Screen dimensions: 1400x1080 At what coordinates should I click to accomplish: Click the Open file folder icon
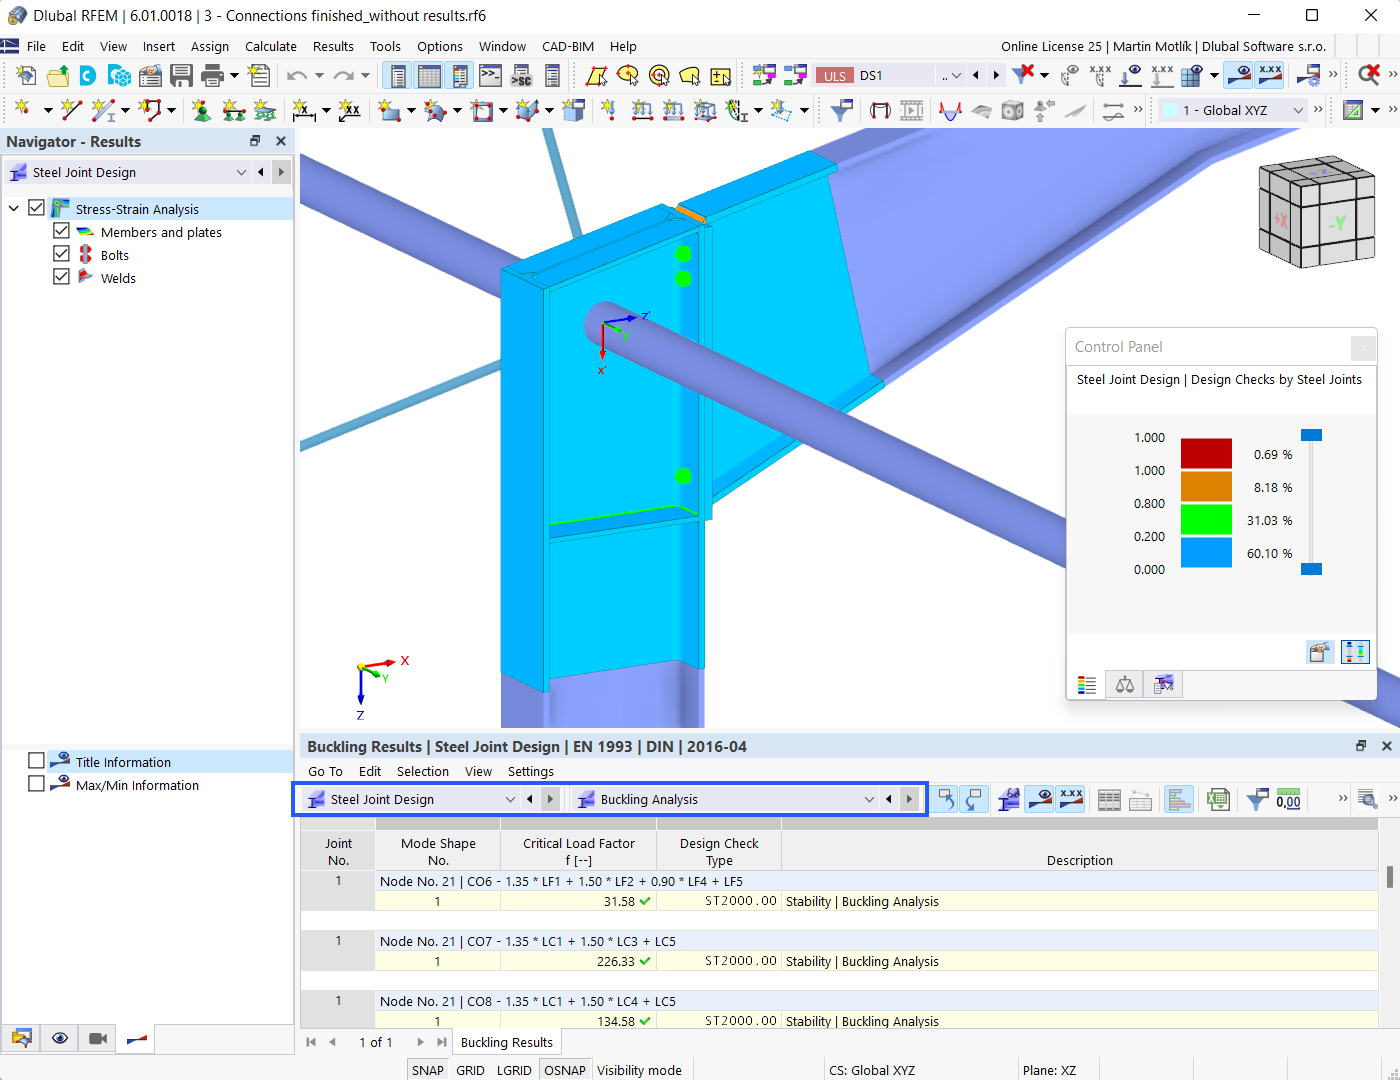pos(58,75)
